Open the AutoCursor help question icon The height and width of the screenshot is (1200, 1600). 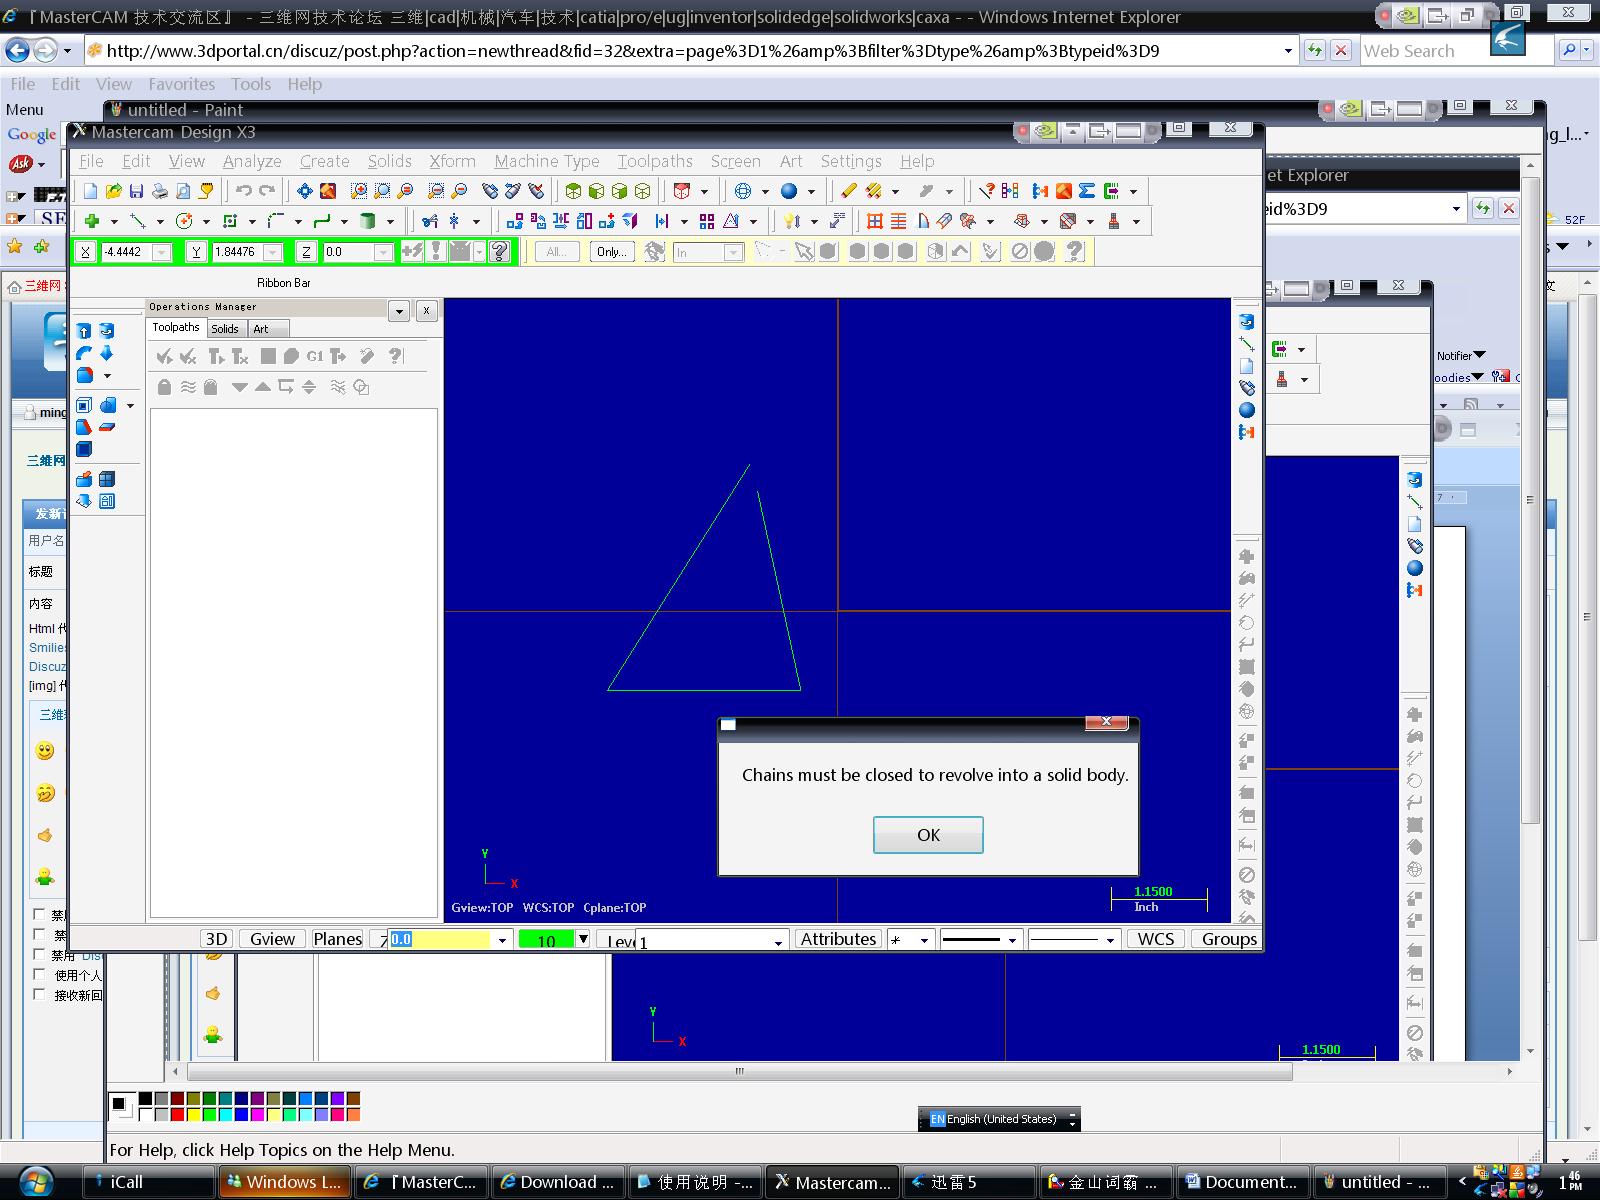pyautogui.click(x=500, y=251)
